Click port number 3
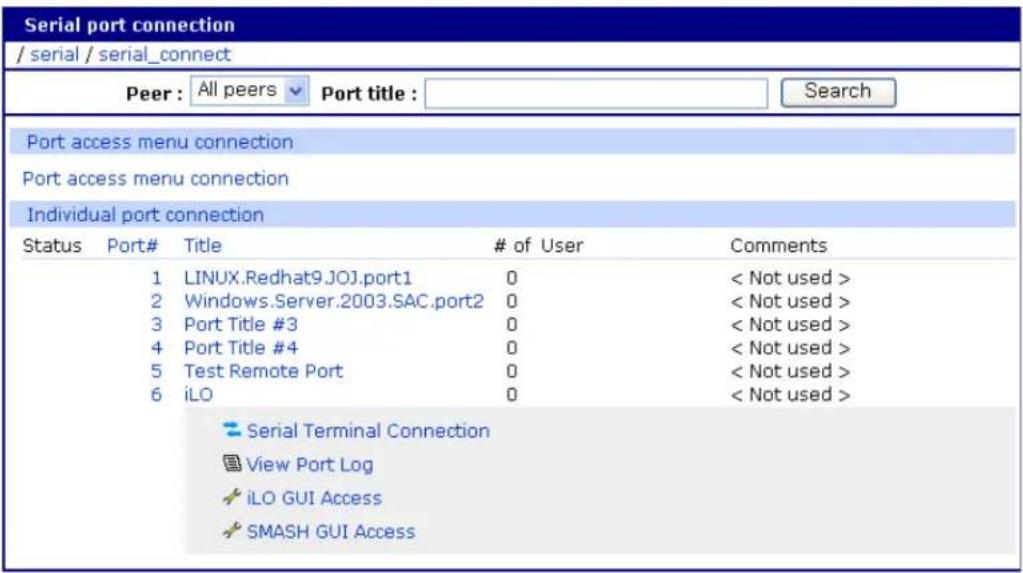The height and width of the screenshot is (573, 1023). point(157,324)
